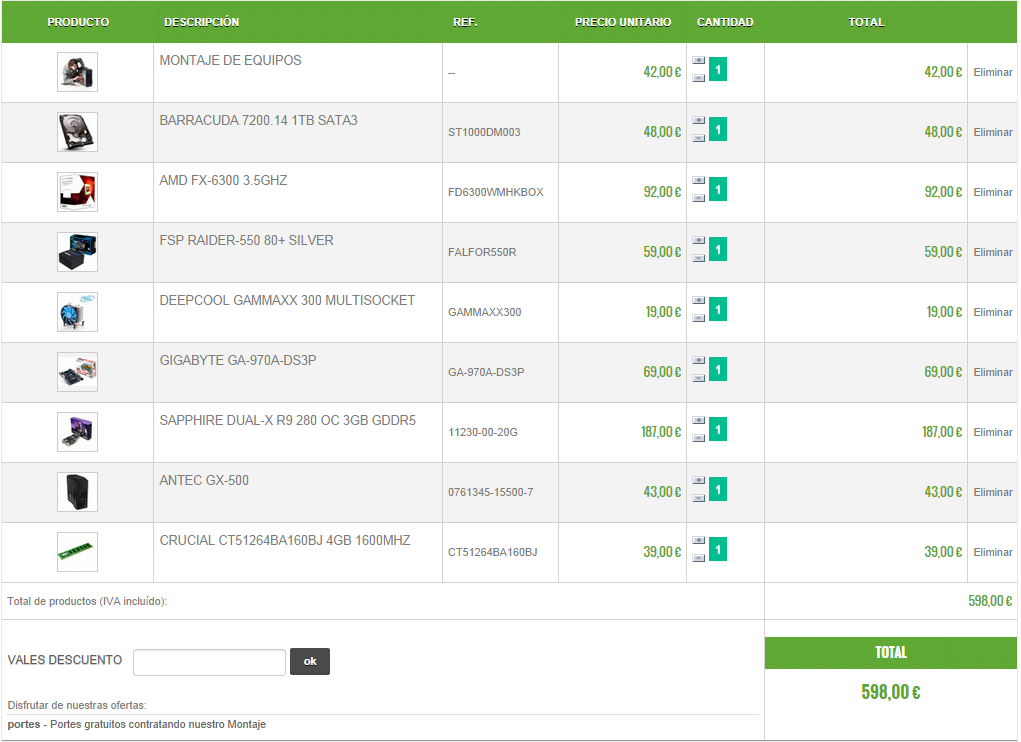Increase quantity of FSP RAIDER-550
This screenshot has height=742, width=1021.
699,240
